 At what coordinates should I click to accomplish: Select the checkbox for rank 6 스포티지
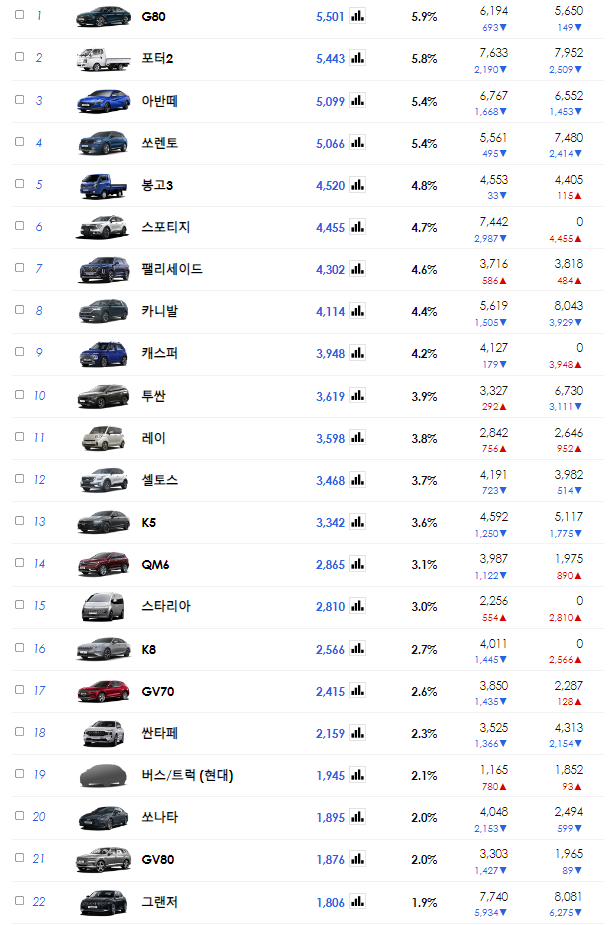[19, 225]
